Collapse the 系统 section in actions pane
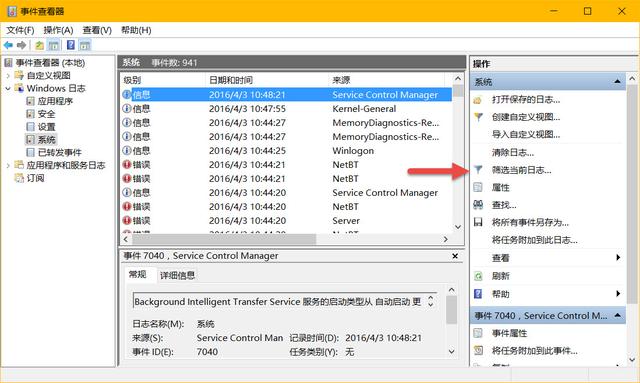Screen dimensions: 640x383 (x=617, y=82)
